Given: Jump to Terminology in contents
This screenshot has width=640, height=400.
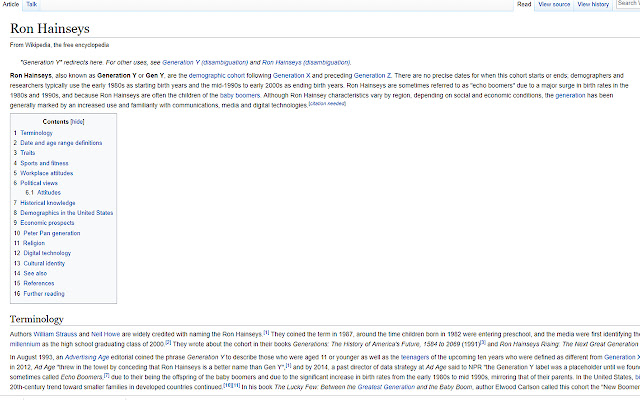Looking at the screenshot, I should pos(36,133).
